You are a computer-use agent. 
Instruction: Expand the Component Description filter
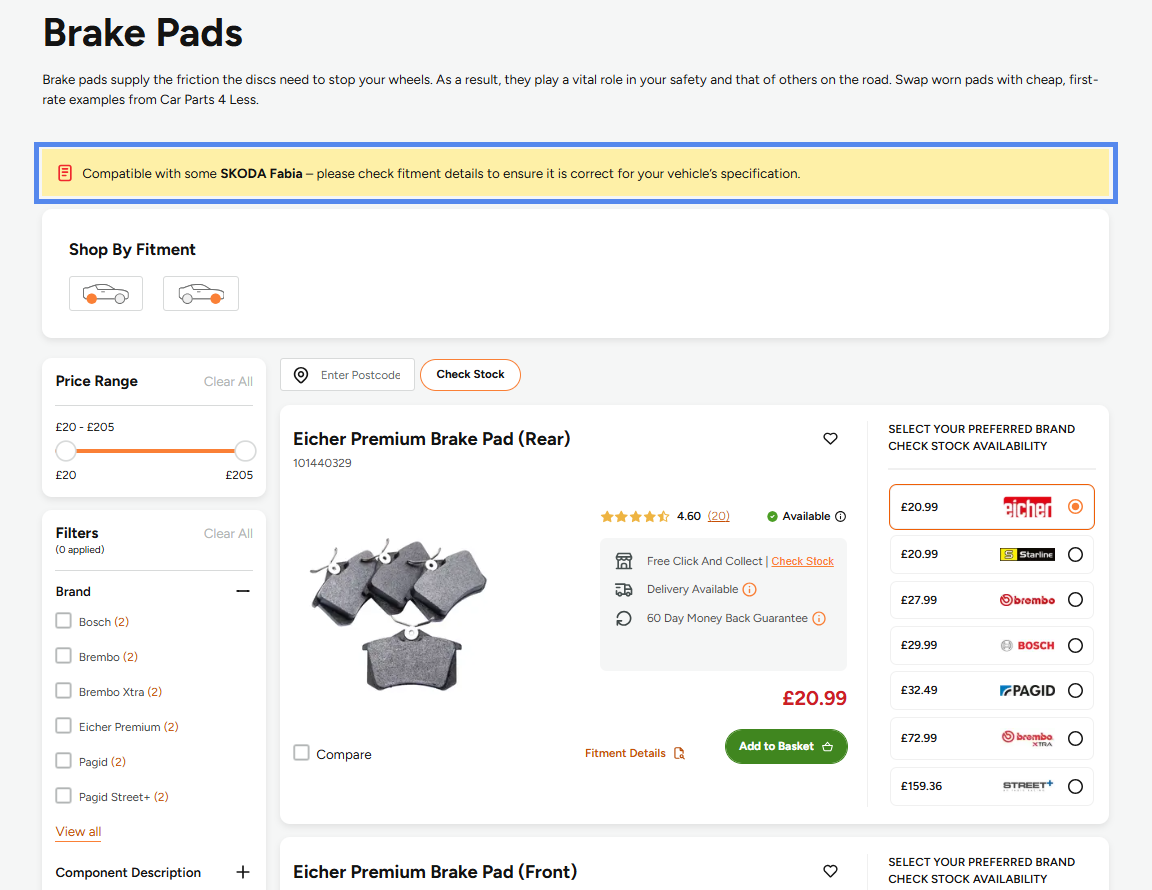tap(243, 872)
